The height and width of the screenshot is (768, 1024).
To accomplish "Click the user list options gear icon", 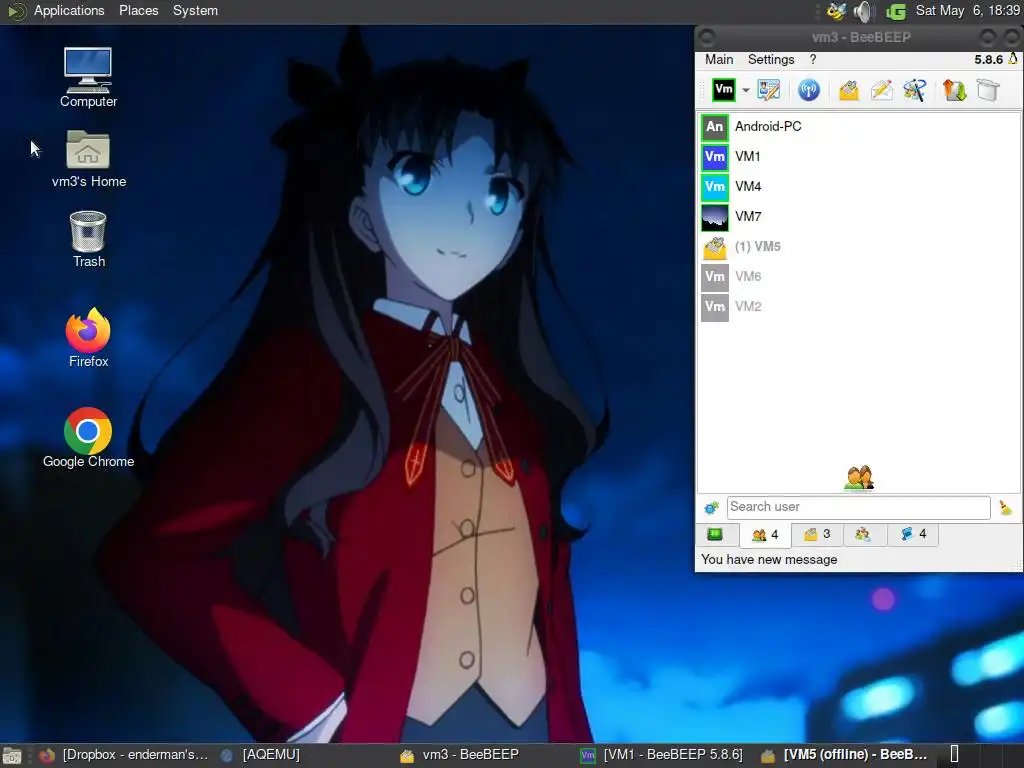I will point(711,507).
